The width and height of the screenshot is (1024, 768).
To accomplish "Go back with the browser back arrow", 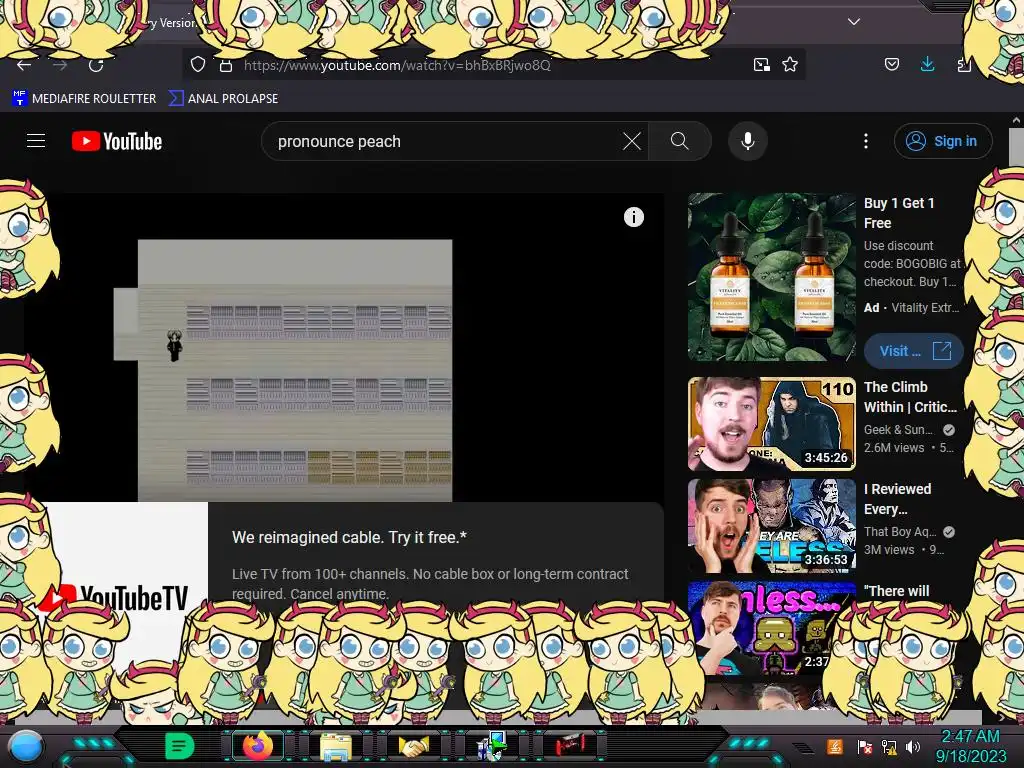I will point(24,65).
